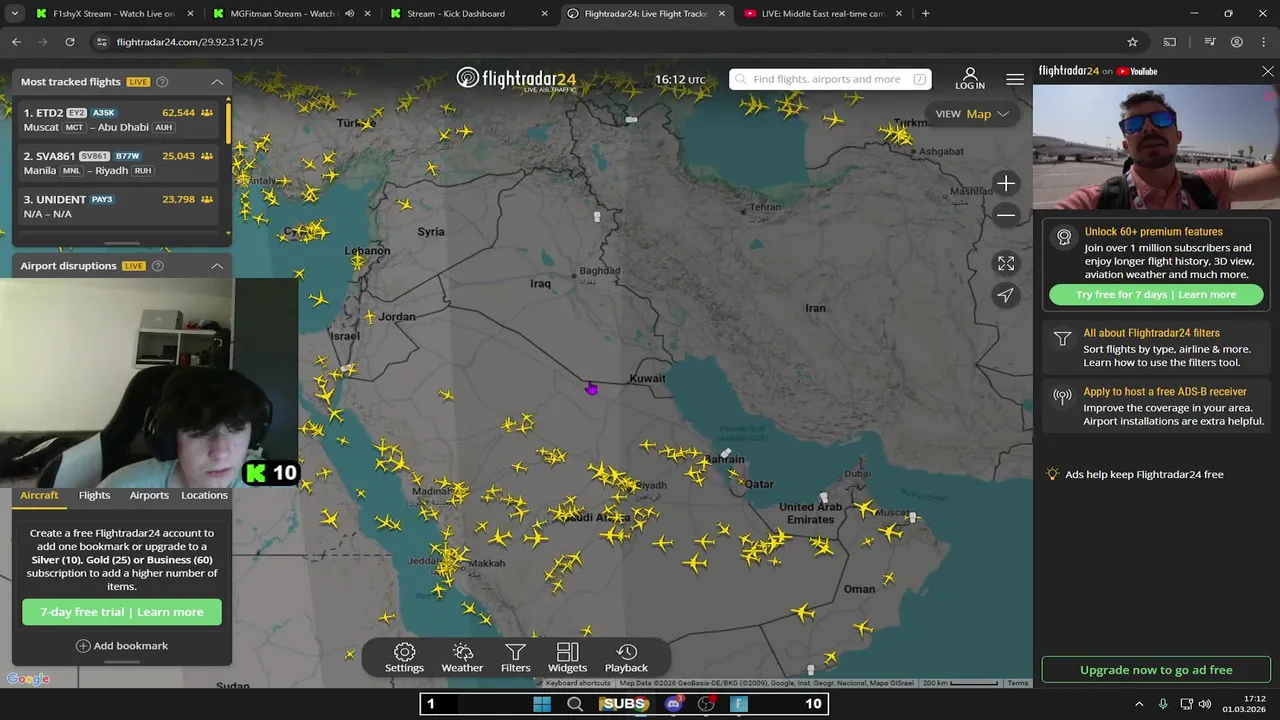Switch to the Aircraft bookmarks tab
Viewport: 1280px width, 720px height.
40,495
